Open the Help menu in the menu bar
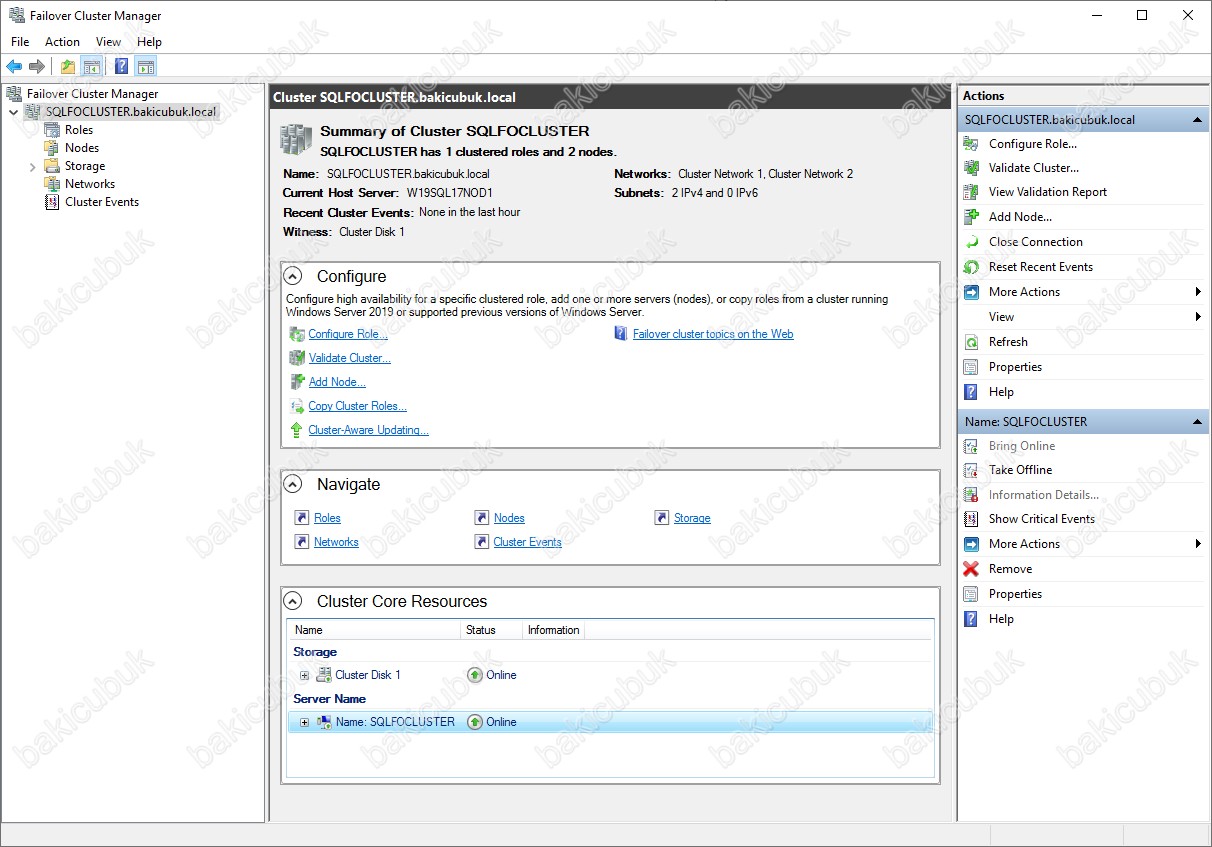The image size is (1212, 847). click(149, 42)
